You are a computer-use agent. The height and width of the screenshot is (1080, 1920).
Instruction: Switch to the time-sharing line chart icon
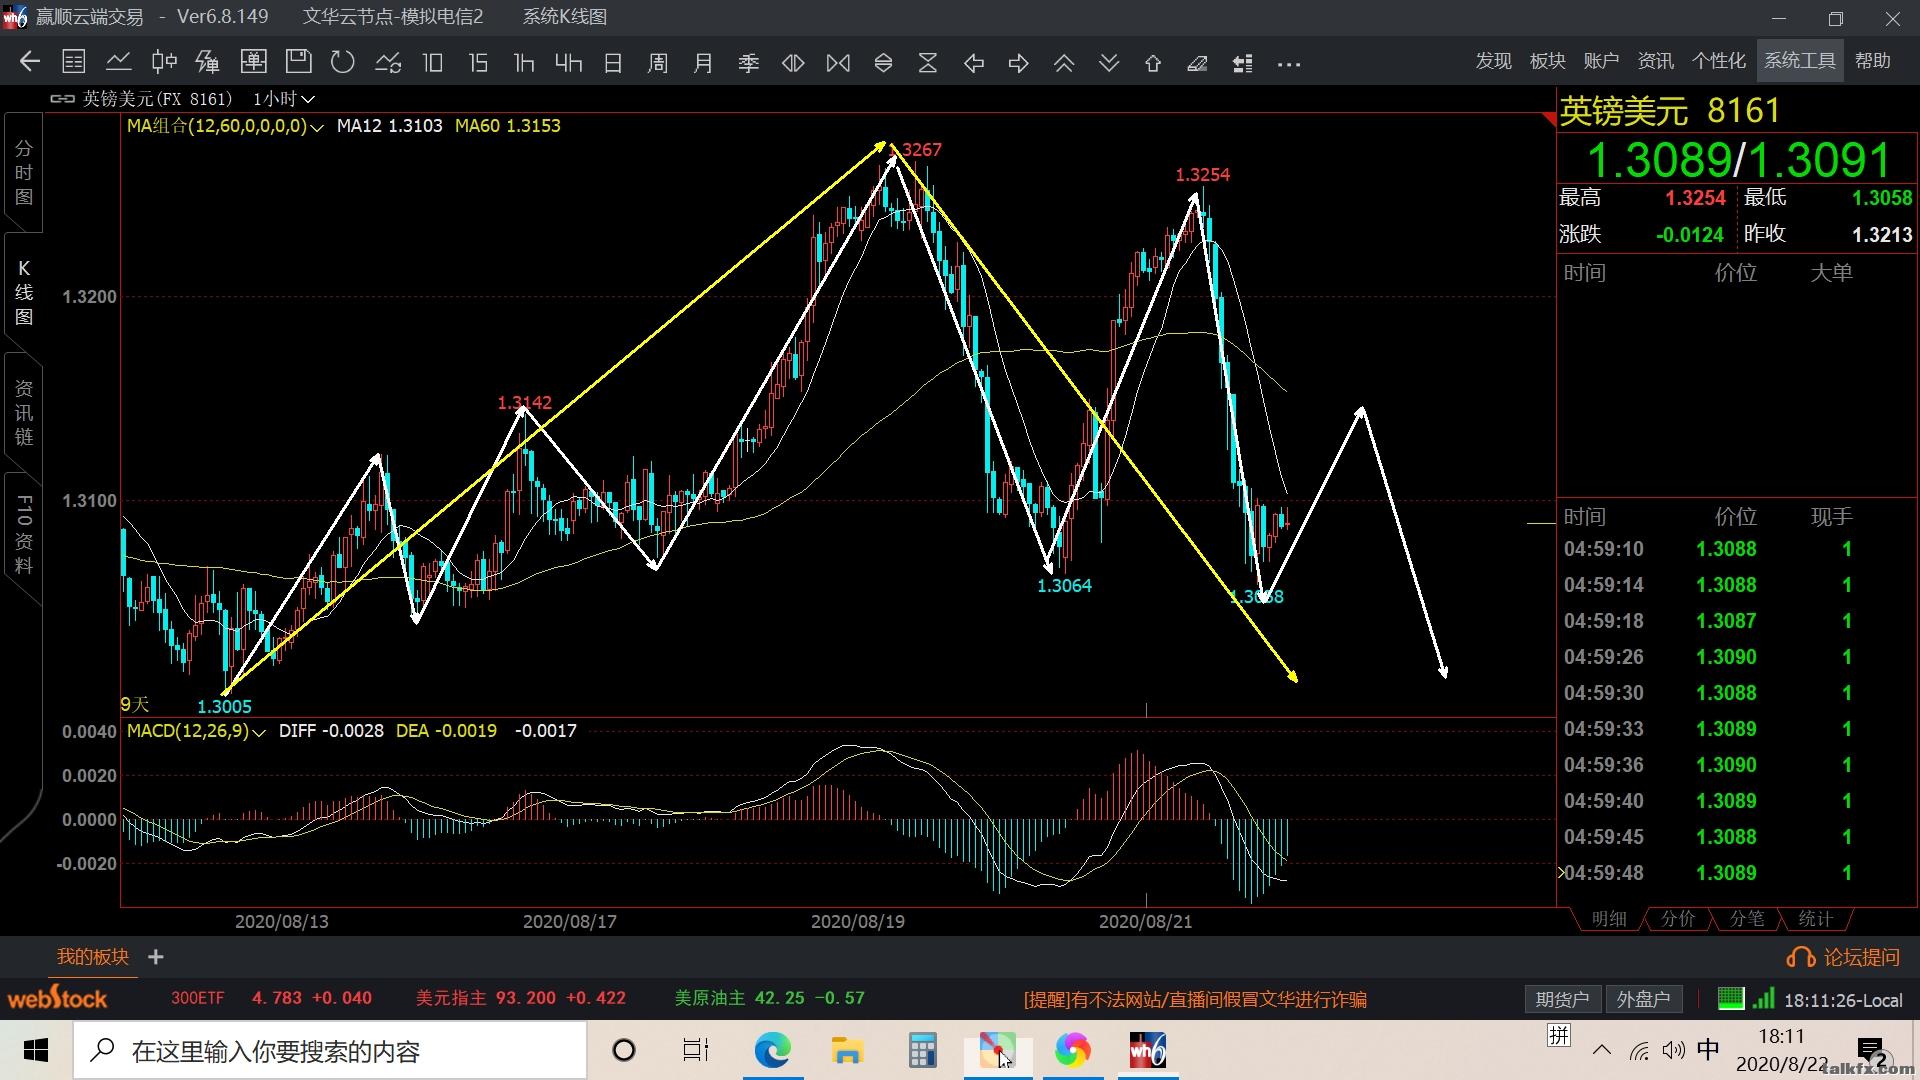tap(119, 62)
